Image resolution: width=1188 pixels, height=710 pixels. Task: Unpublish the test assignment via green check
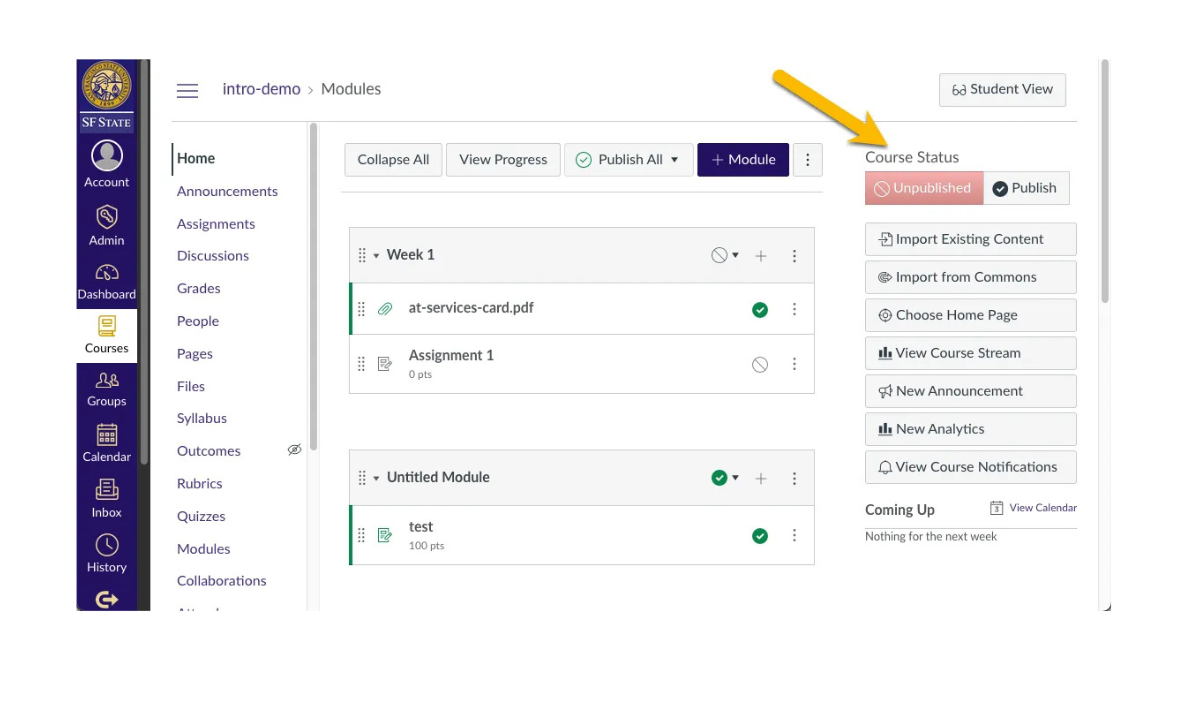point(760,536)
